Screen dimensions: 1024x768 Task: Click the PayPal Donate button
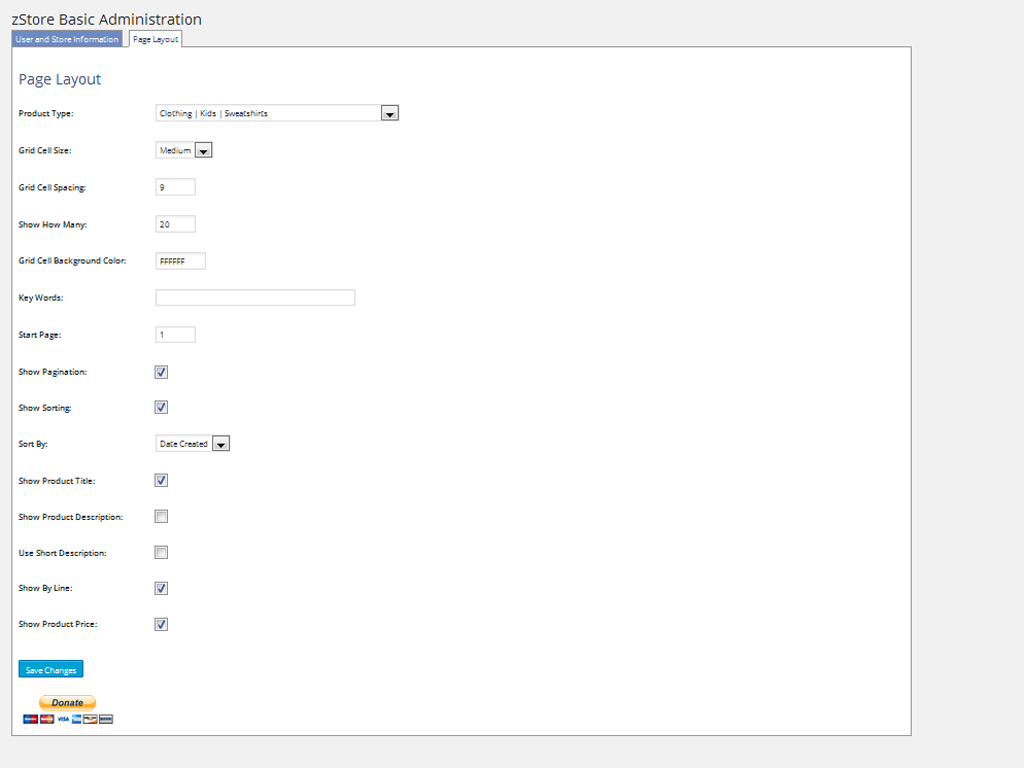coord(67,703)
